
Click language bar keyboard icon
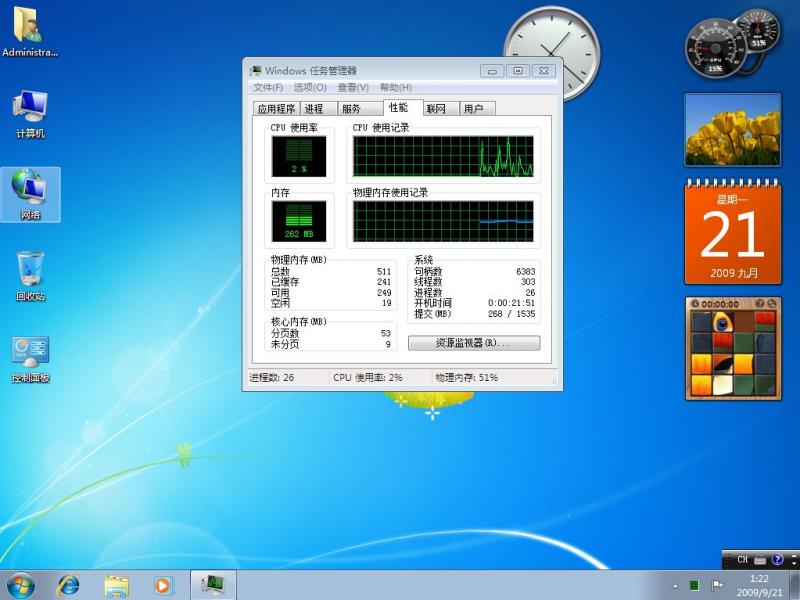760,560
